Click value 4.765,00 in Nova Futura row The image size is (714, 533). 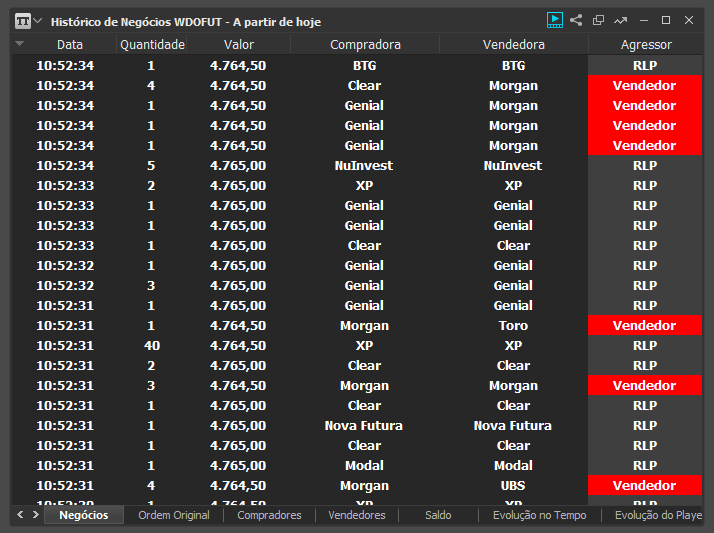pyautogui.click(x=238, y=426)
